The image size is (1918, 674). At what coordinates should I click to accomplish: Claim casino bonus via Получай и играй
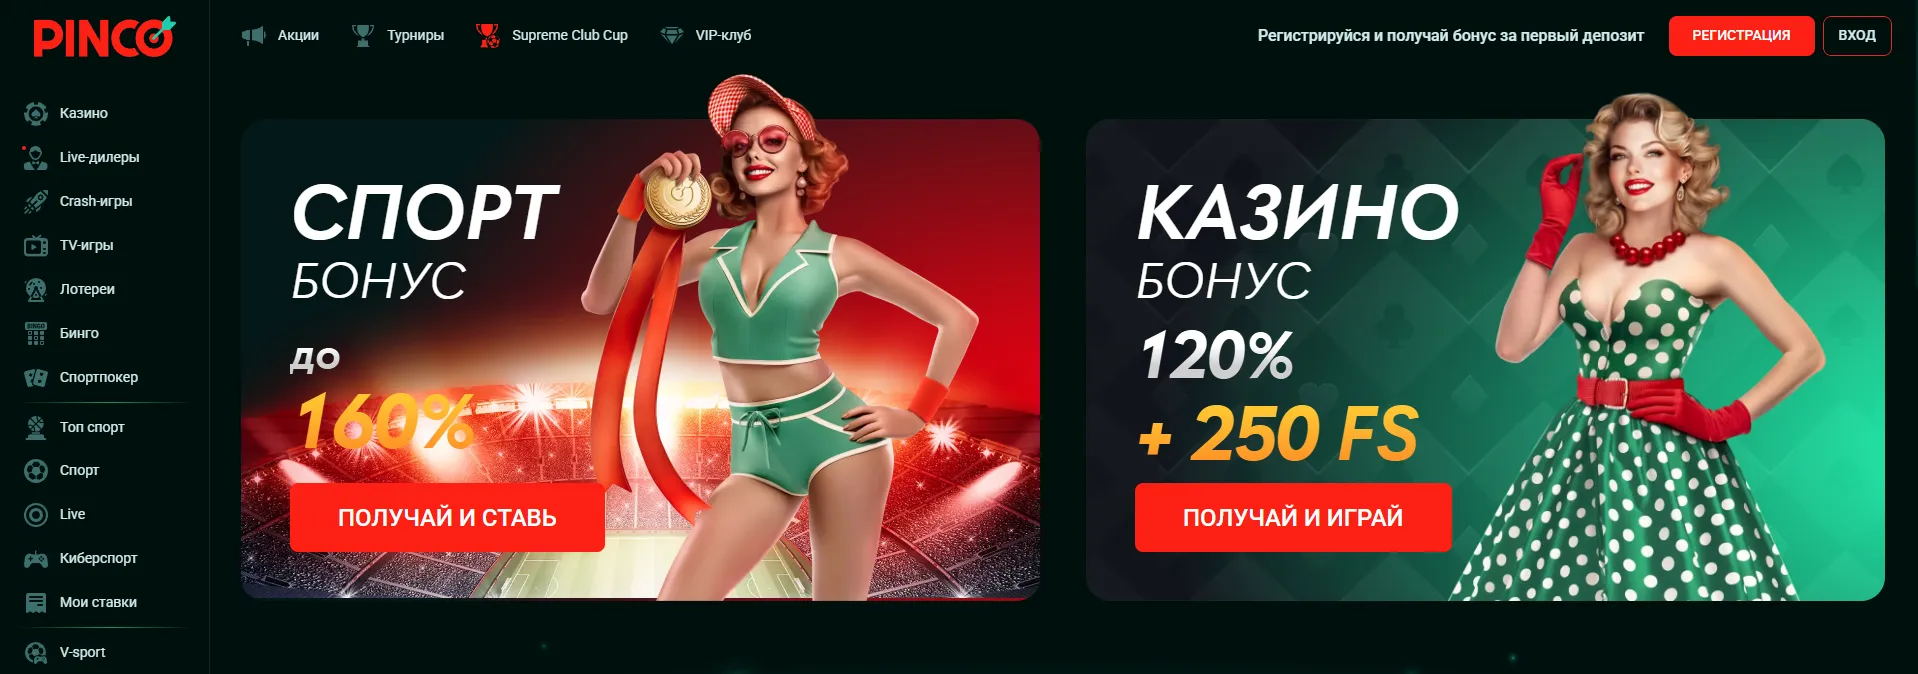[1293, 517]
